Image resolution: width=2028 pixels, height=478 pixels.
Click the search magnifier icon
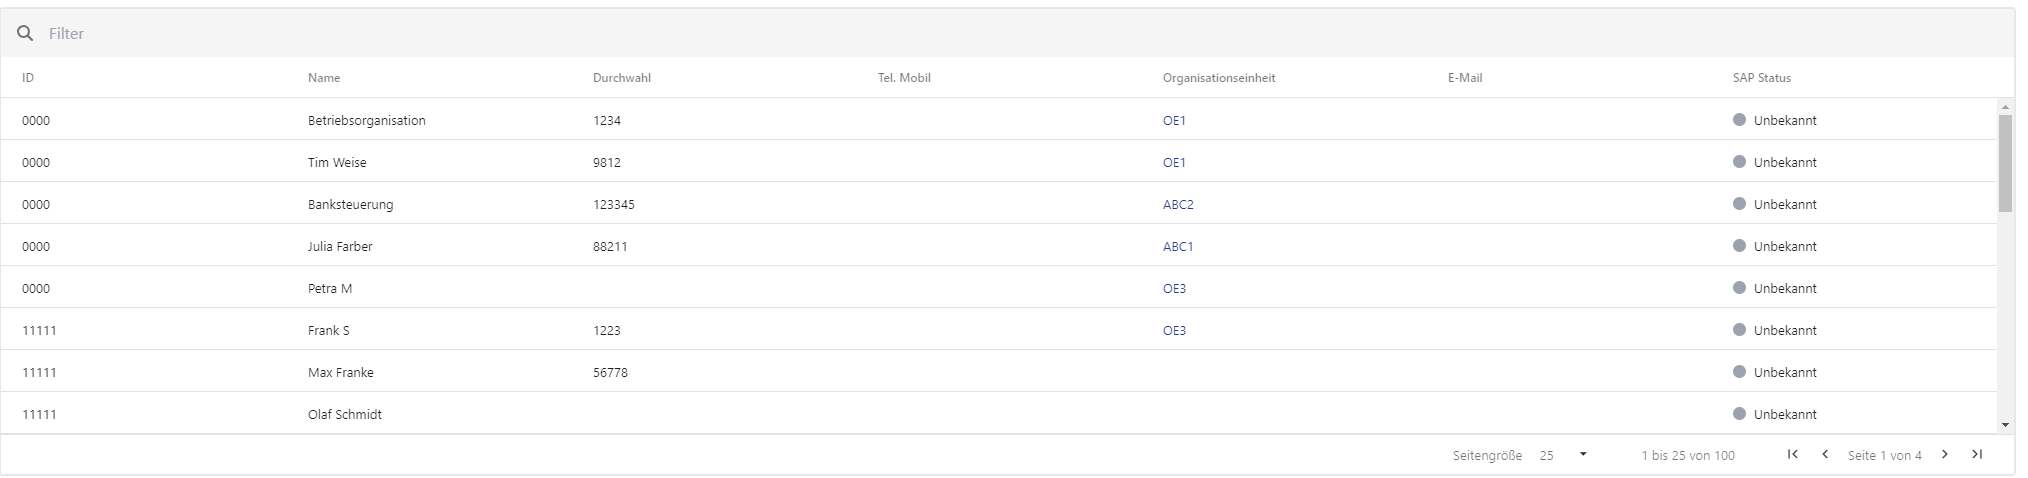click(x=26, y=33)
